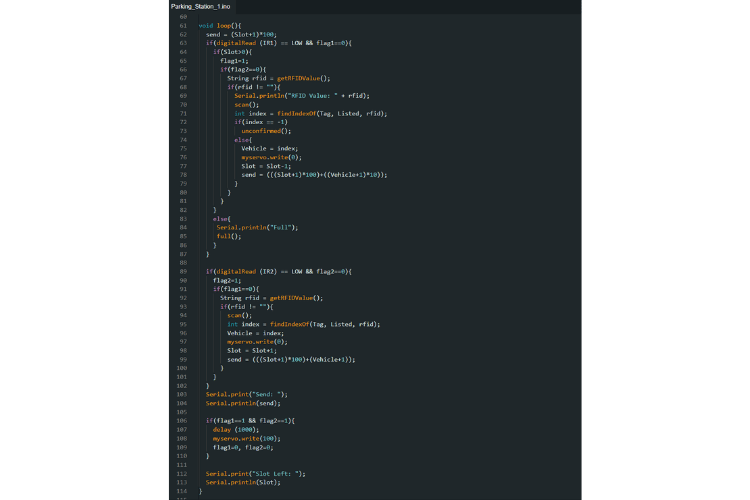The width and height of the screenshot is (750, 500).
Task: Click 'myservo.write(0);' on line 76
Action: pyautogui.click(x=272, y=157)
